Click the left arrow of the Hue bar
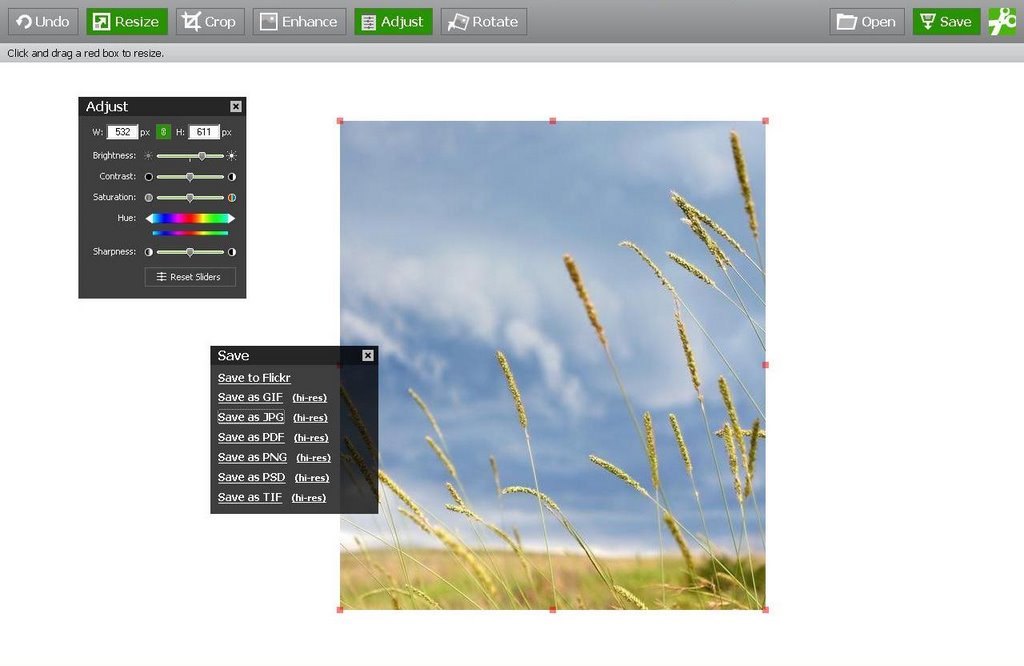The image size is (1024, 666). coord(149,218)
